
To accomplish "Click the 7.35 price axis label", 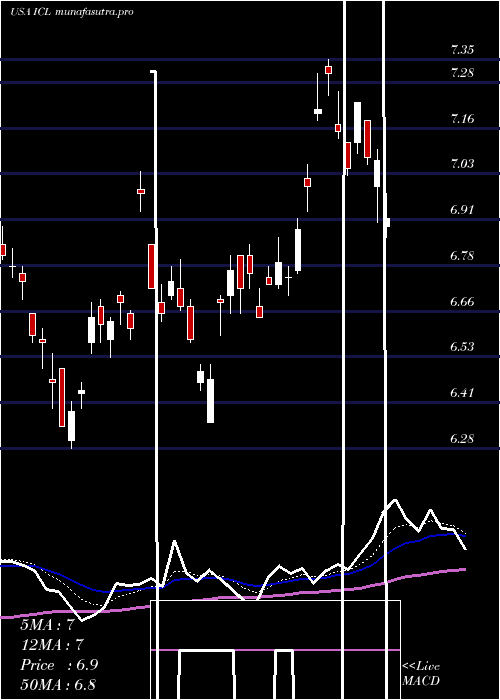I will (462, 50).
